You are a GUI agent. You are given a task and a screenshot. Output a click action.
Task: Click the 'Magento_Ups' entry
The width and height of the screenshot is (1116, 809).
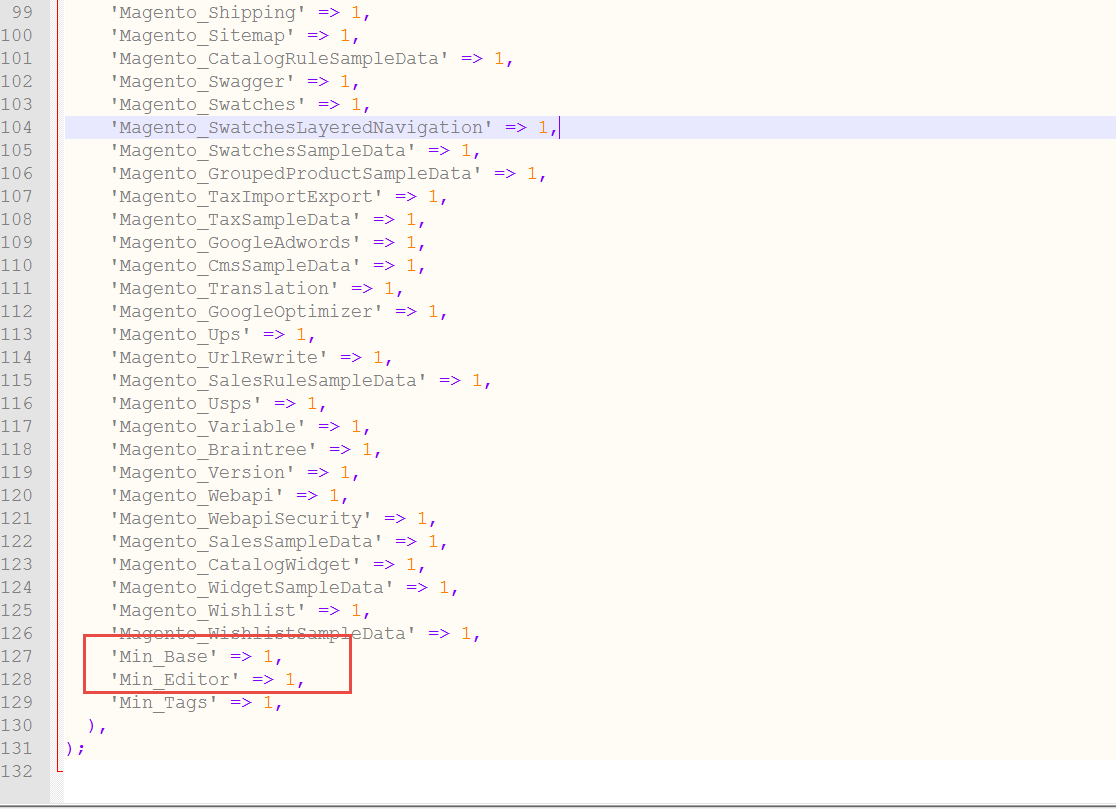coord(213,334)
